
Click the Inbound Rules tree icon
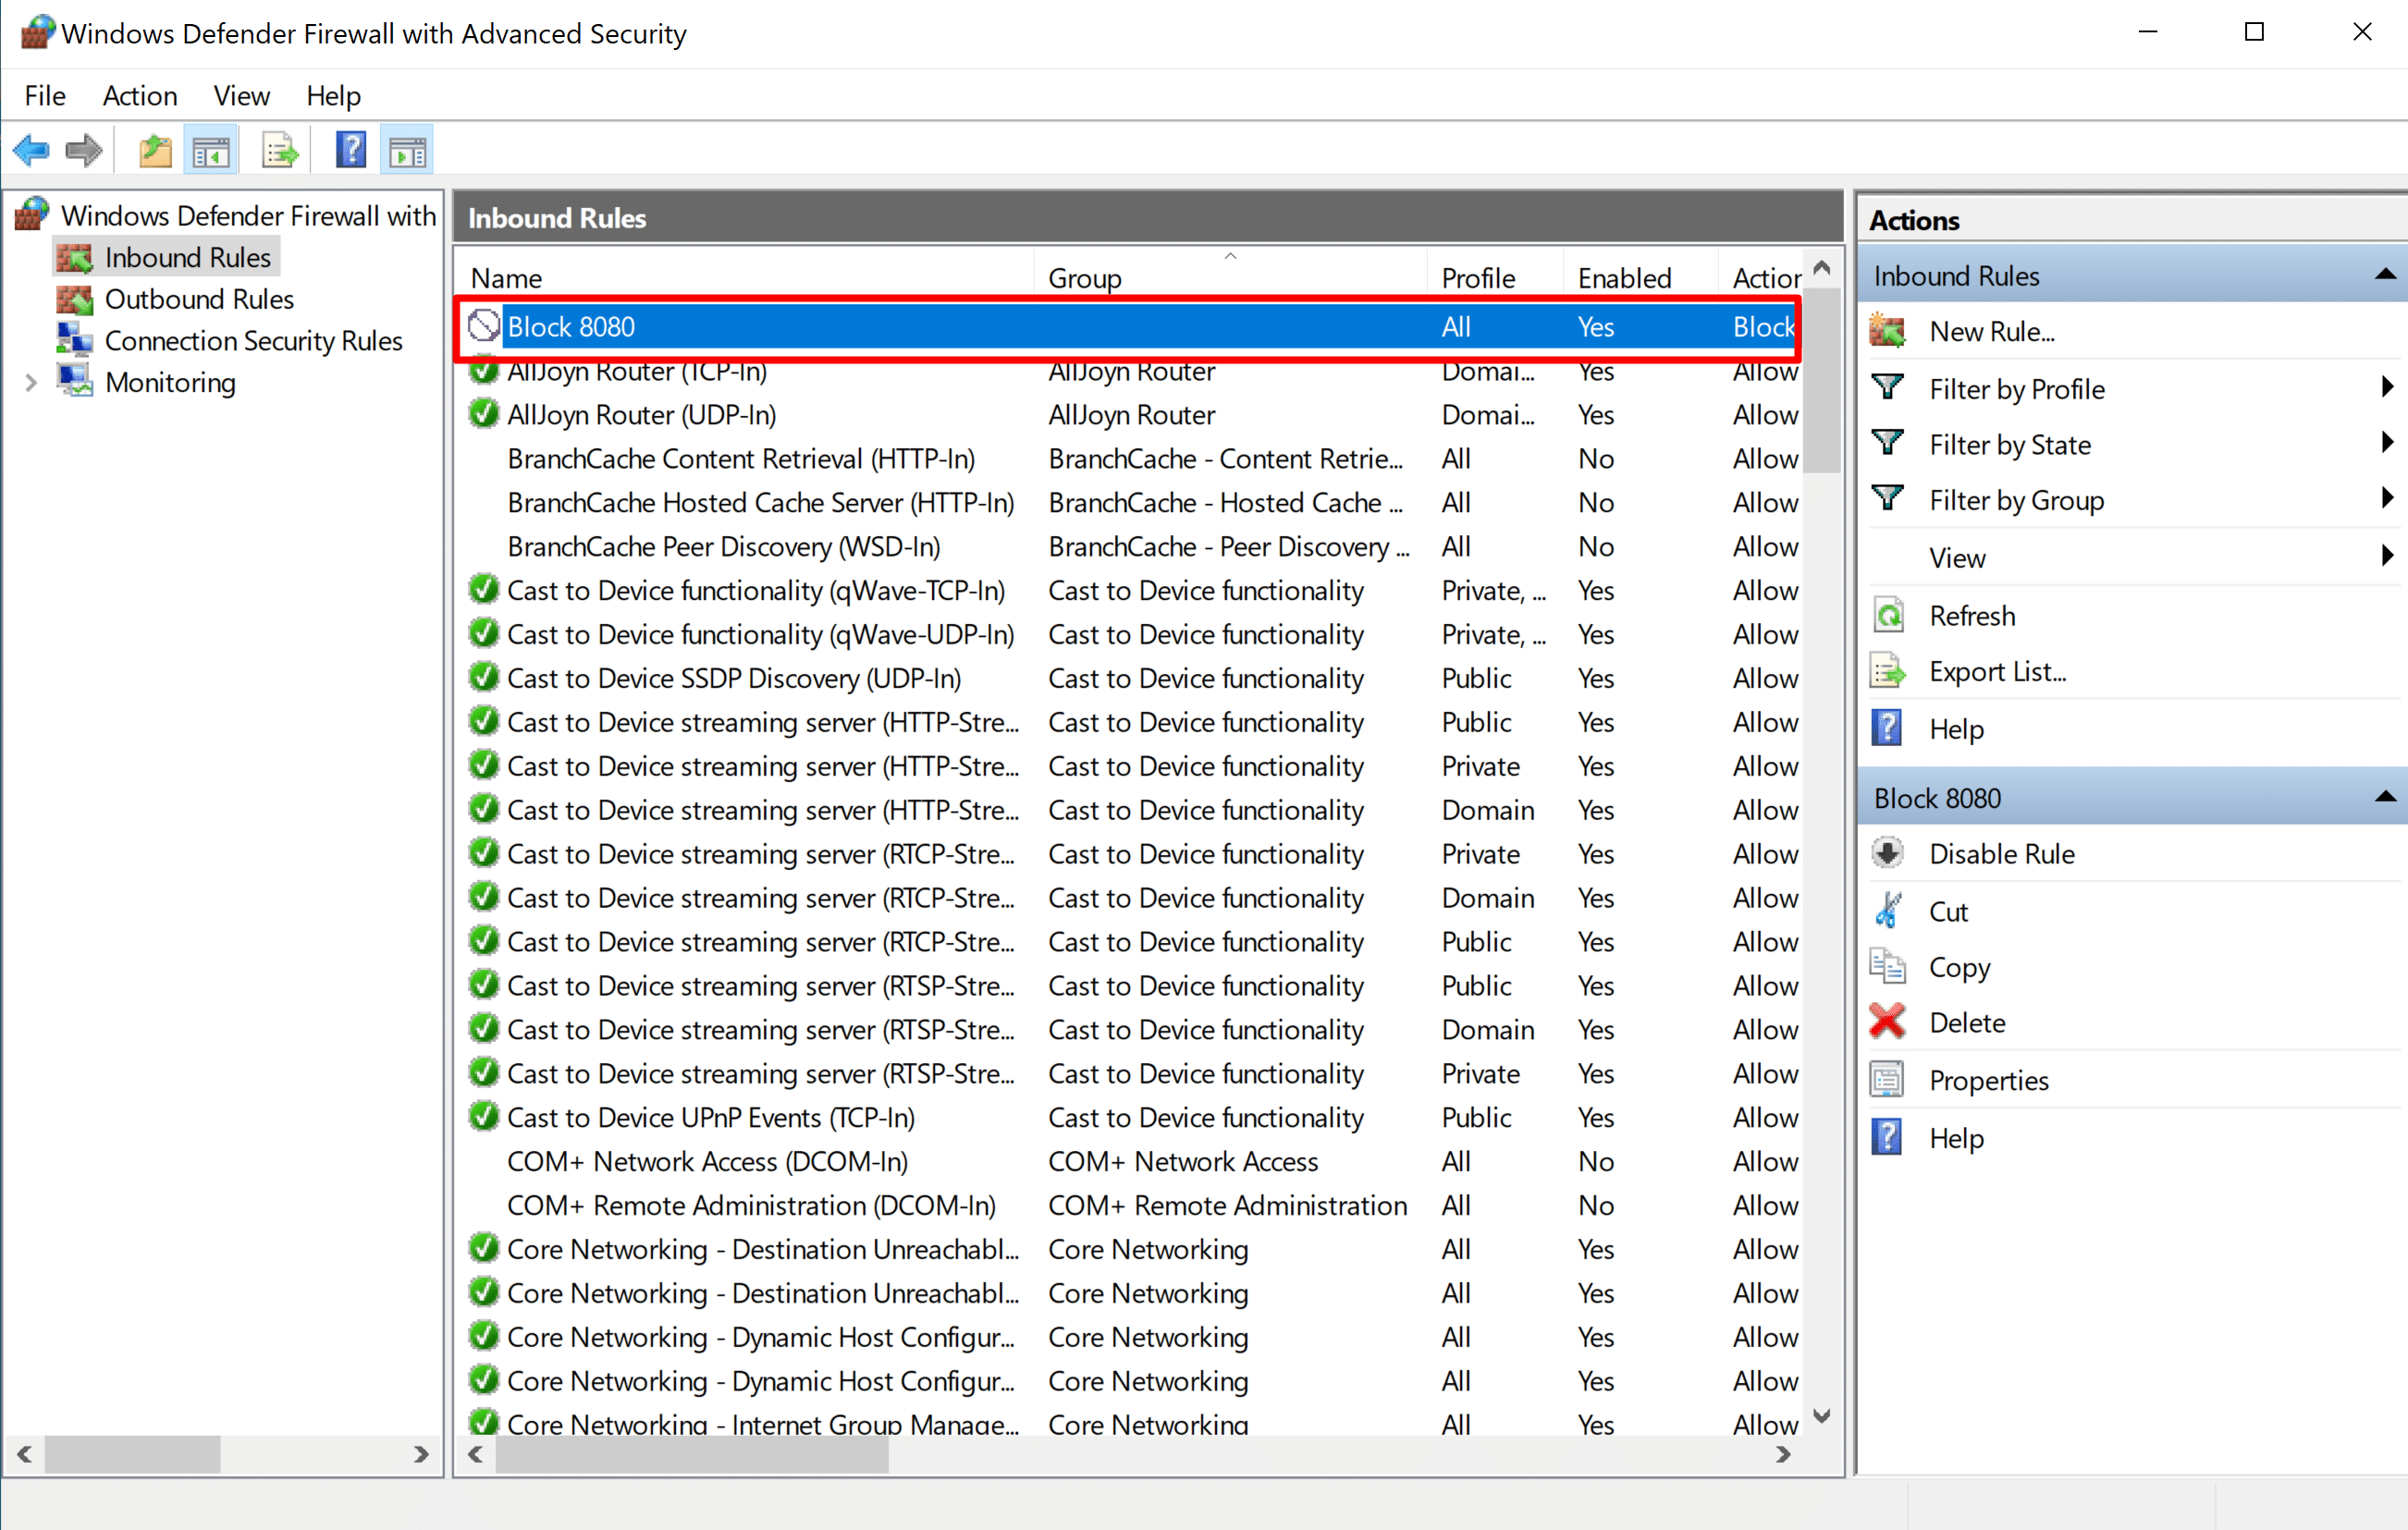(x=75, y=258)
